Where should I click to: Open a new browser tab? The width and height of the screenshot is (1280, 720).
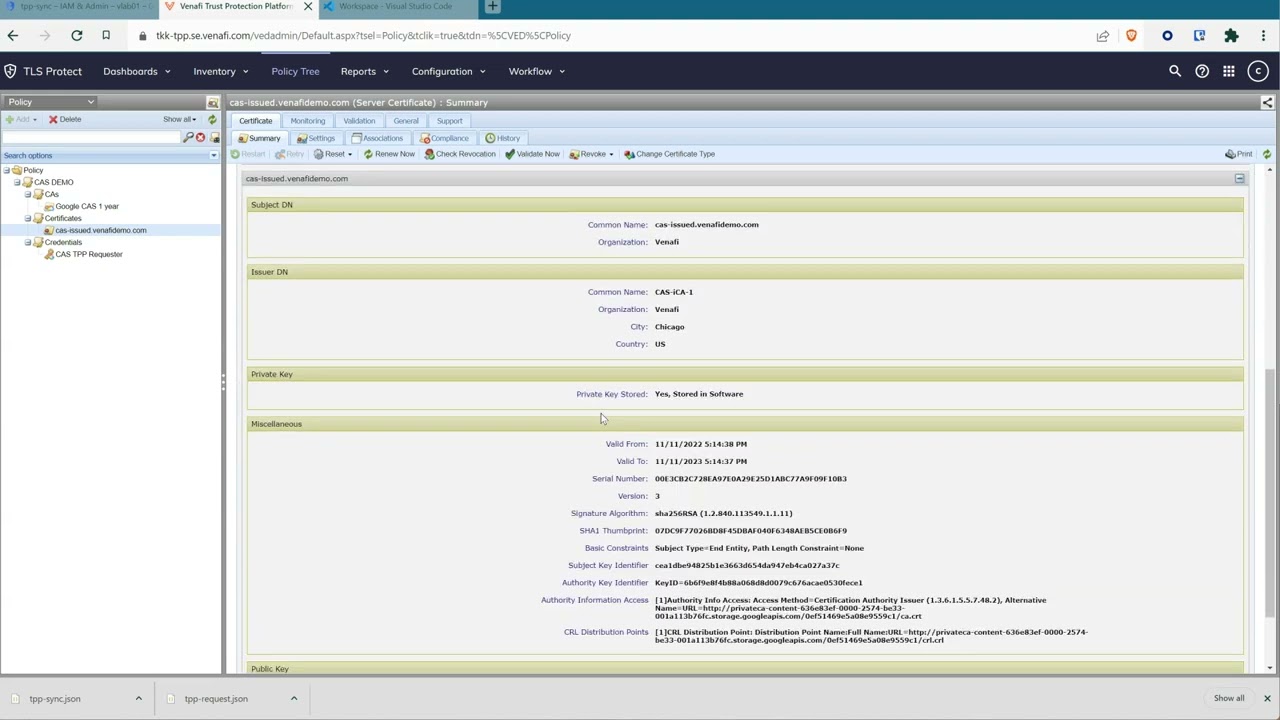(492, 6)
